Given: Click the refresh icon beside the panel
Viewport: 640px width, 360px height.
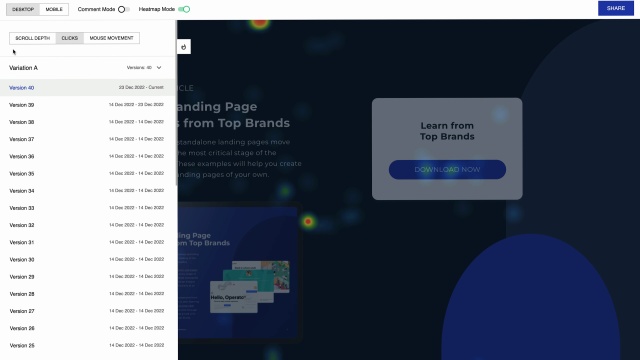Looking at the screenshot, I should 184,47.
